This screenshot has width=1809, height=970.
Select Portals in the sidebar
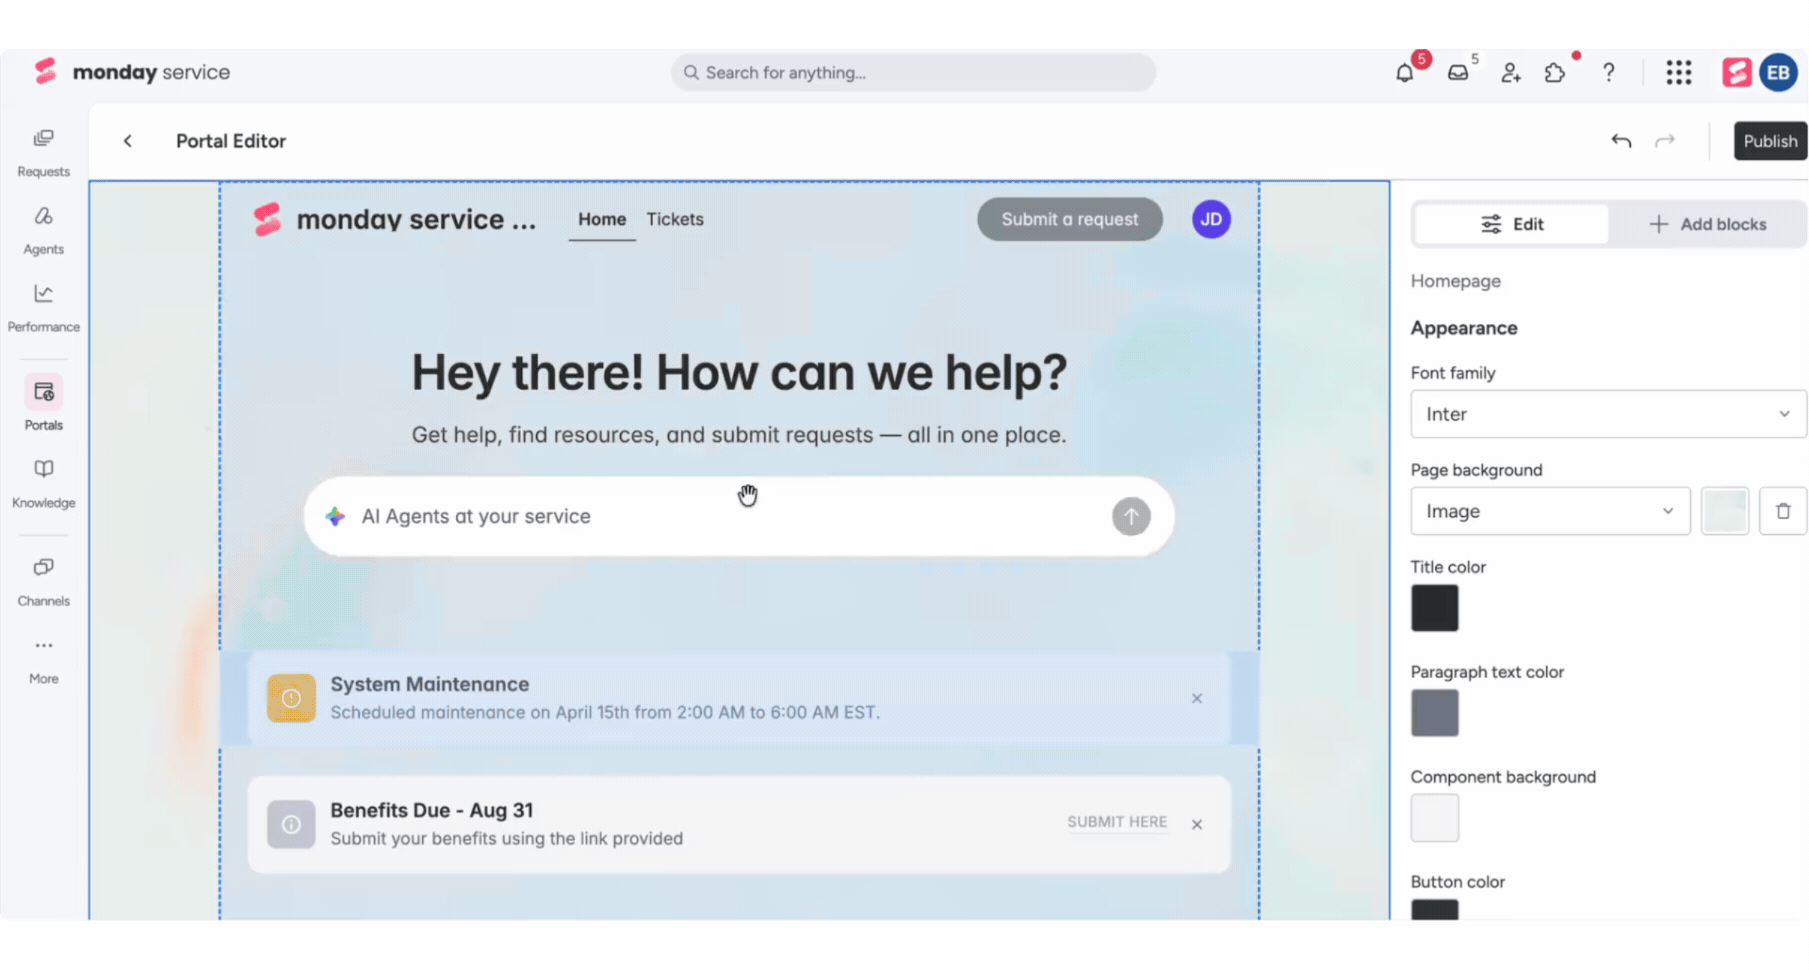click(x=44, y=404)
